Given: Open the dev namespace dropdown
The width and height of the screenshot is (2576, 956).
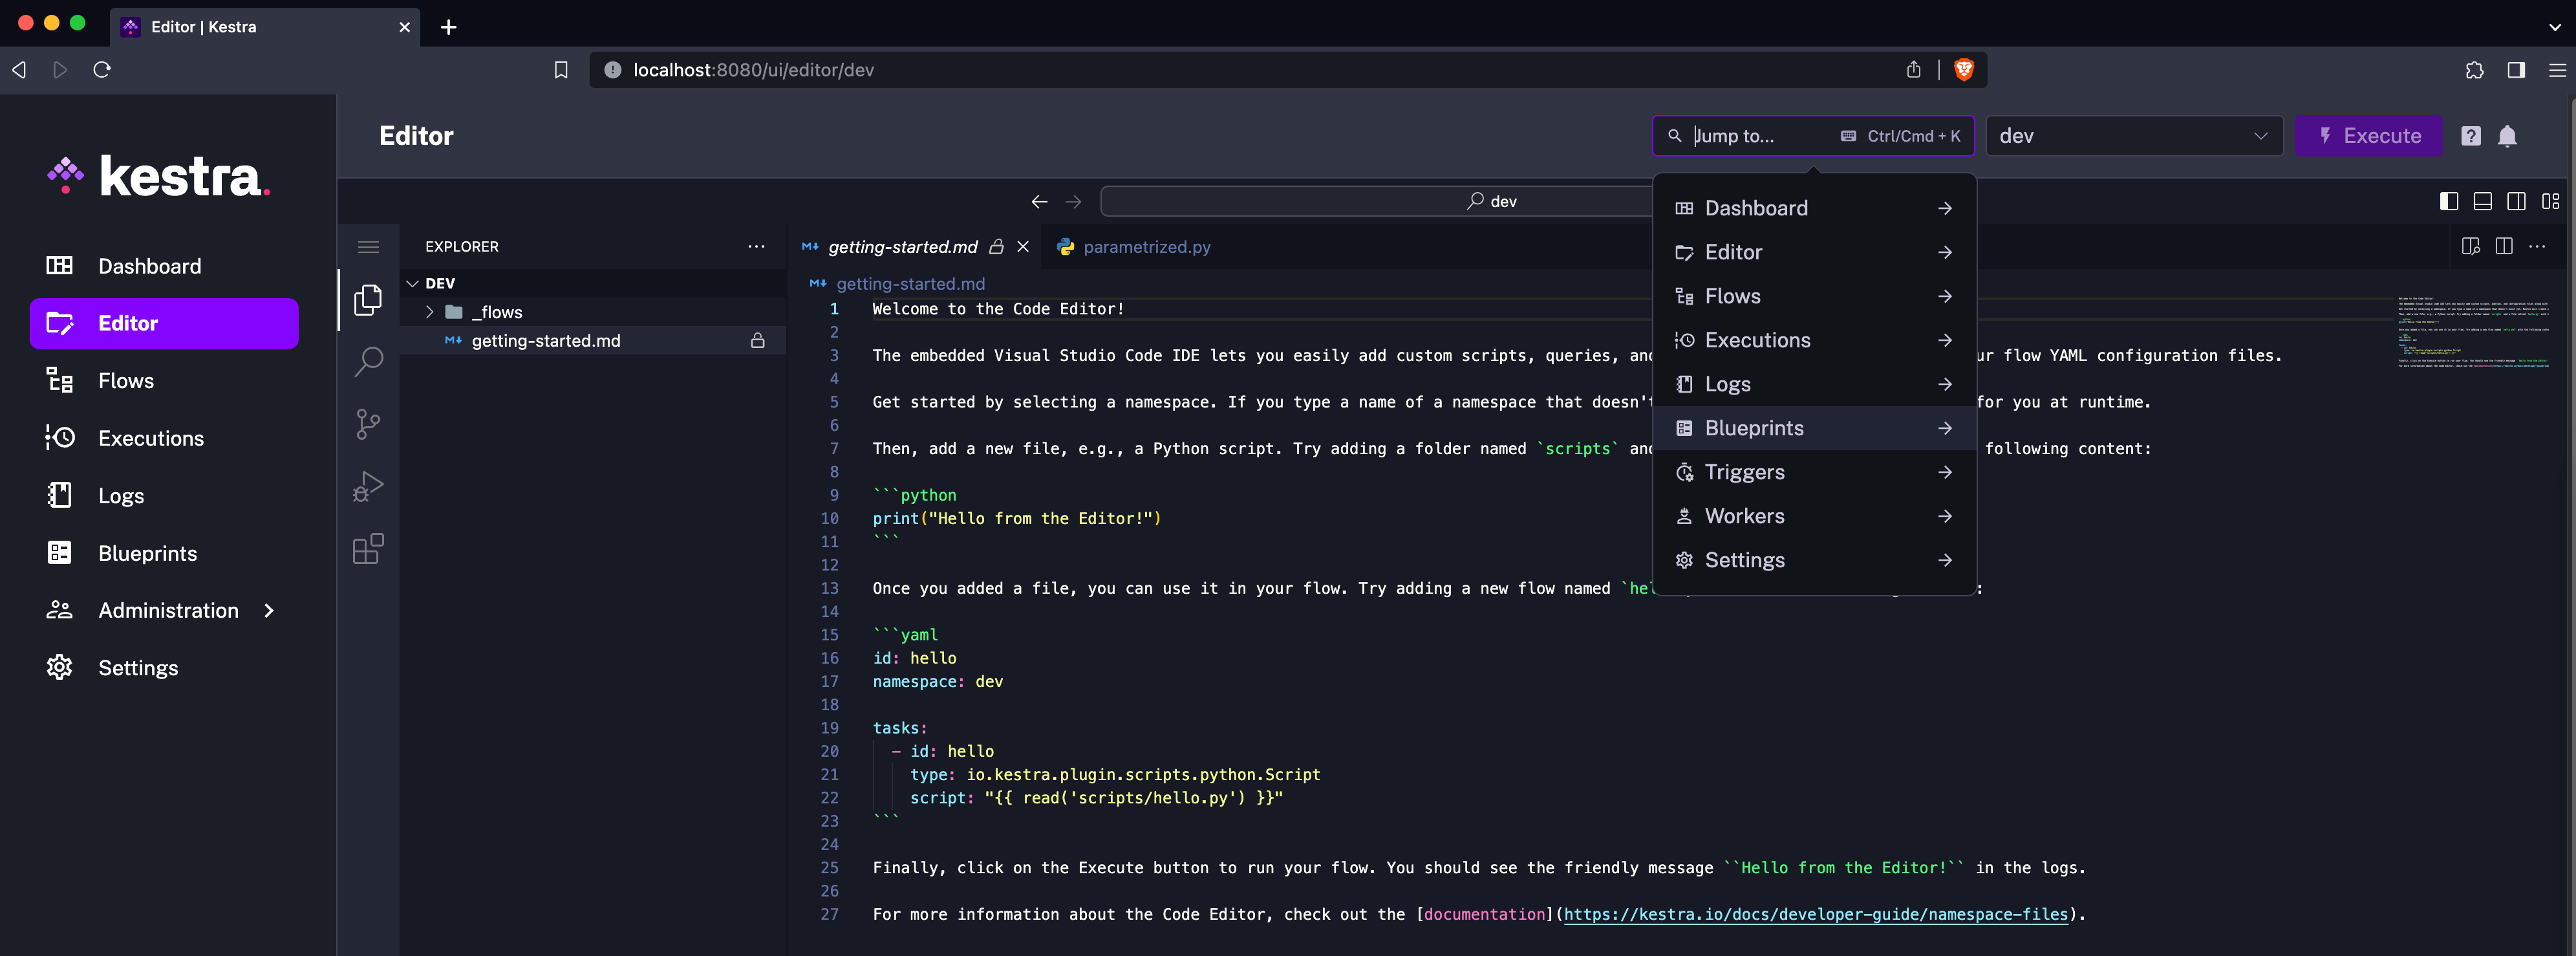Looking at the screenshot, I should click(2133, 136).
